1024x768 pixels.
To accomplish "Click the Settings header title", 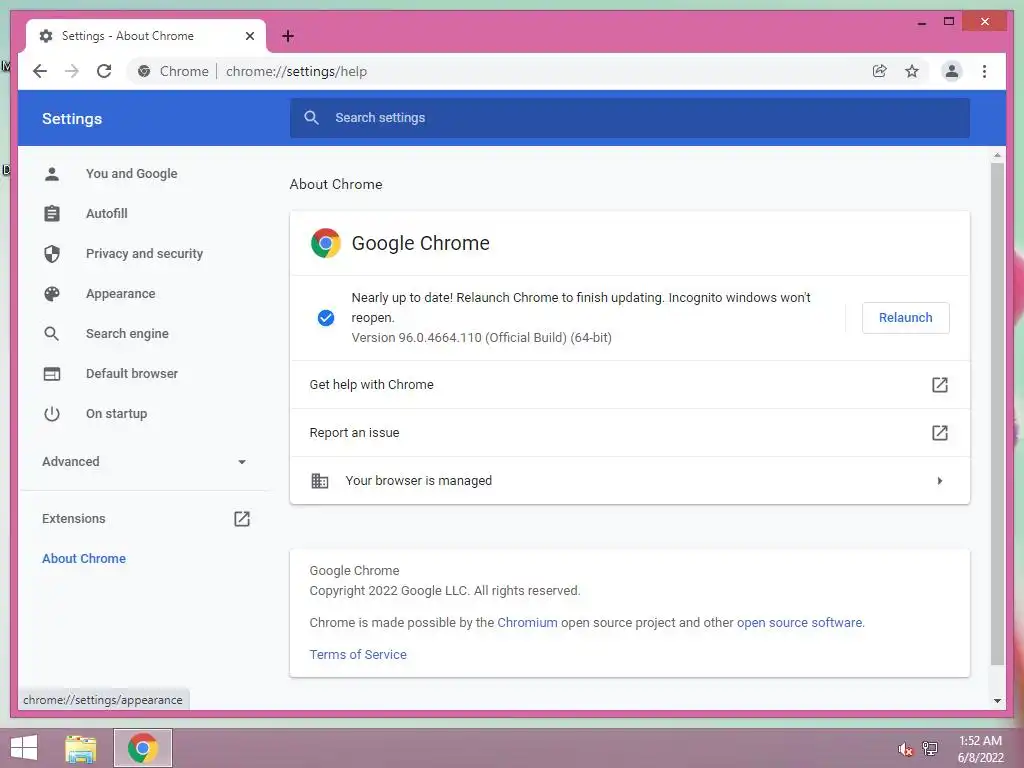I will point(72,119).
